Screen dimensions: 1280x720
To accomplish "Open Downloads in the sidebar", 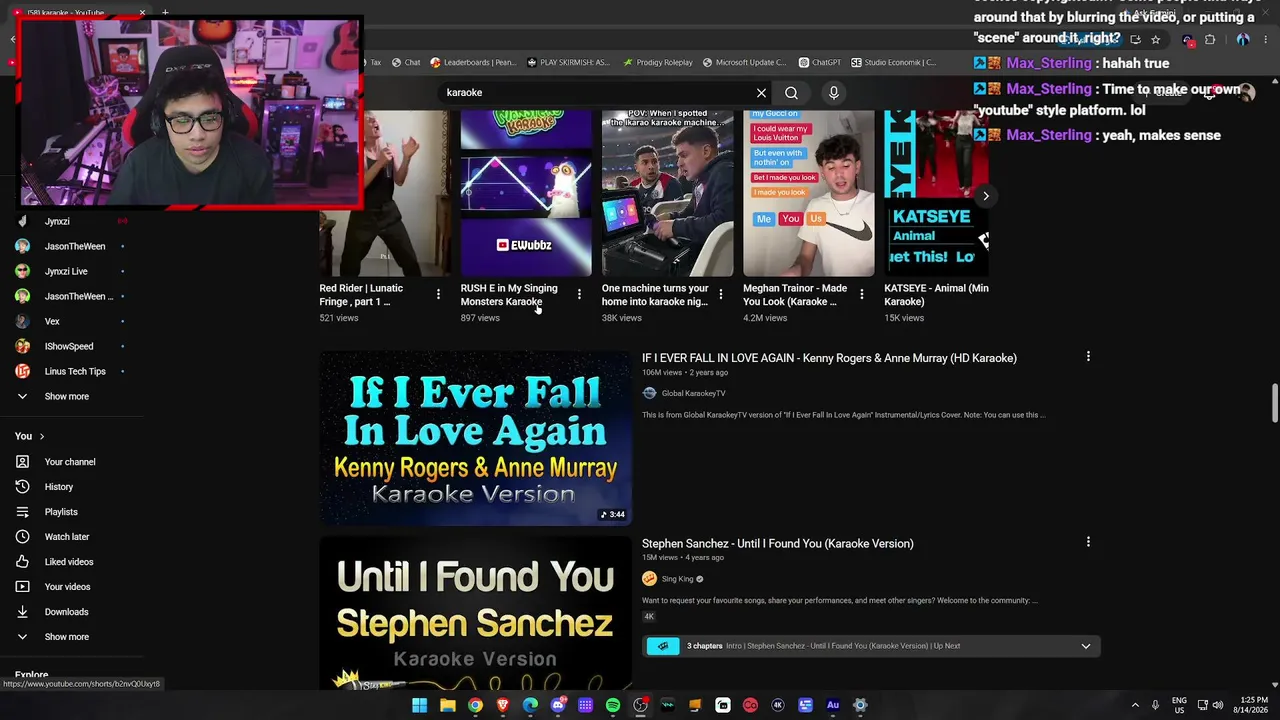I will coord(66,612).
